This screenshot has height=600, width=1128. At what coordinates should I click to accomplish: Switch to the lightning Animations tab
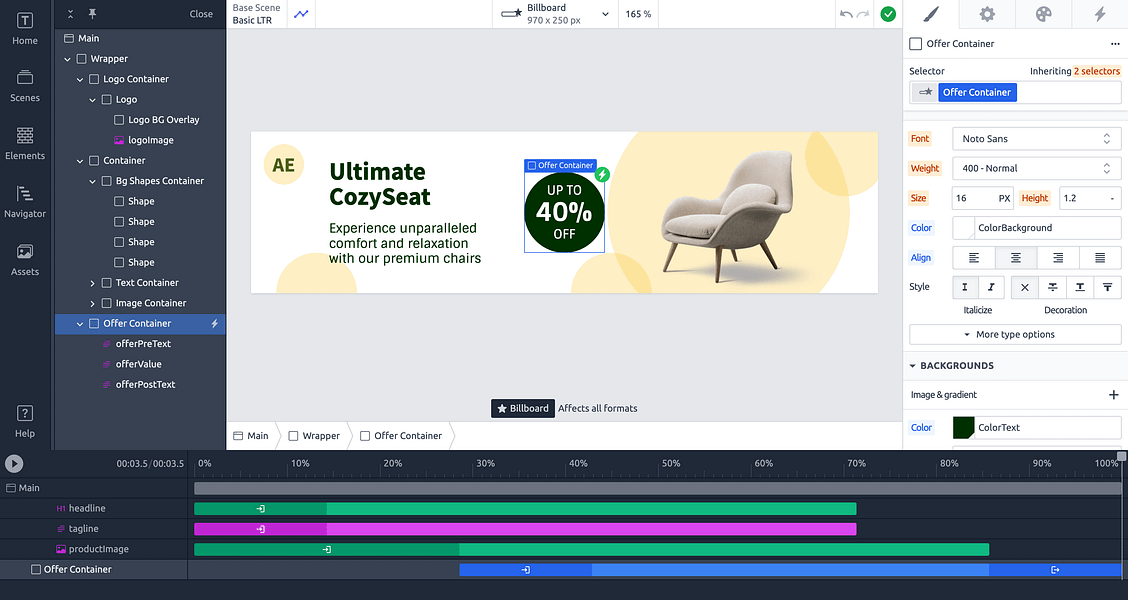point(1100,14)
